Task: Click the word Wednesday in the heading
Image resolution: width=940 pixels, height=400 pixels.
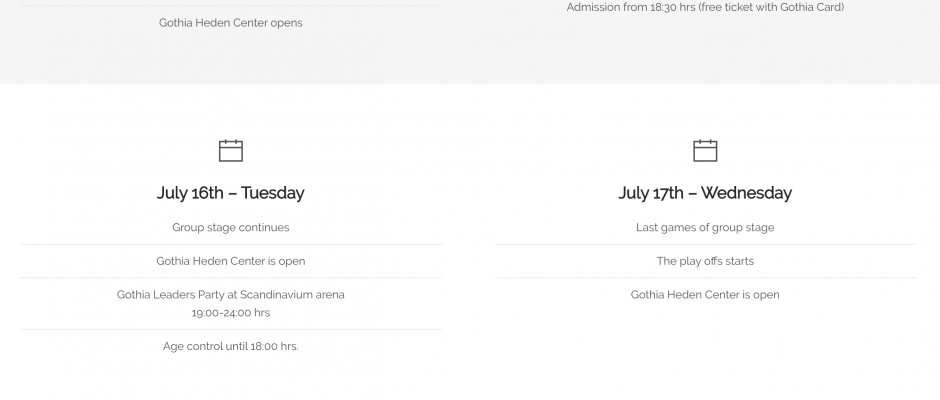Action: [x=746, y=193]
